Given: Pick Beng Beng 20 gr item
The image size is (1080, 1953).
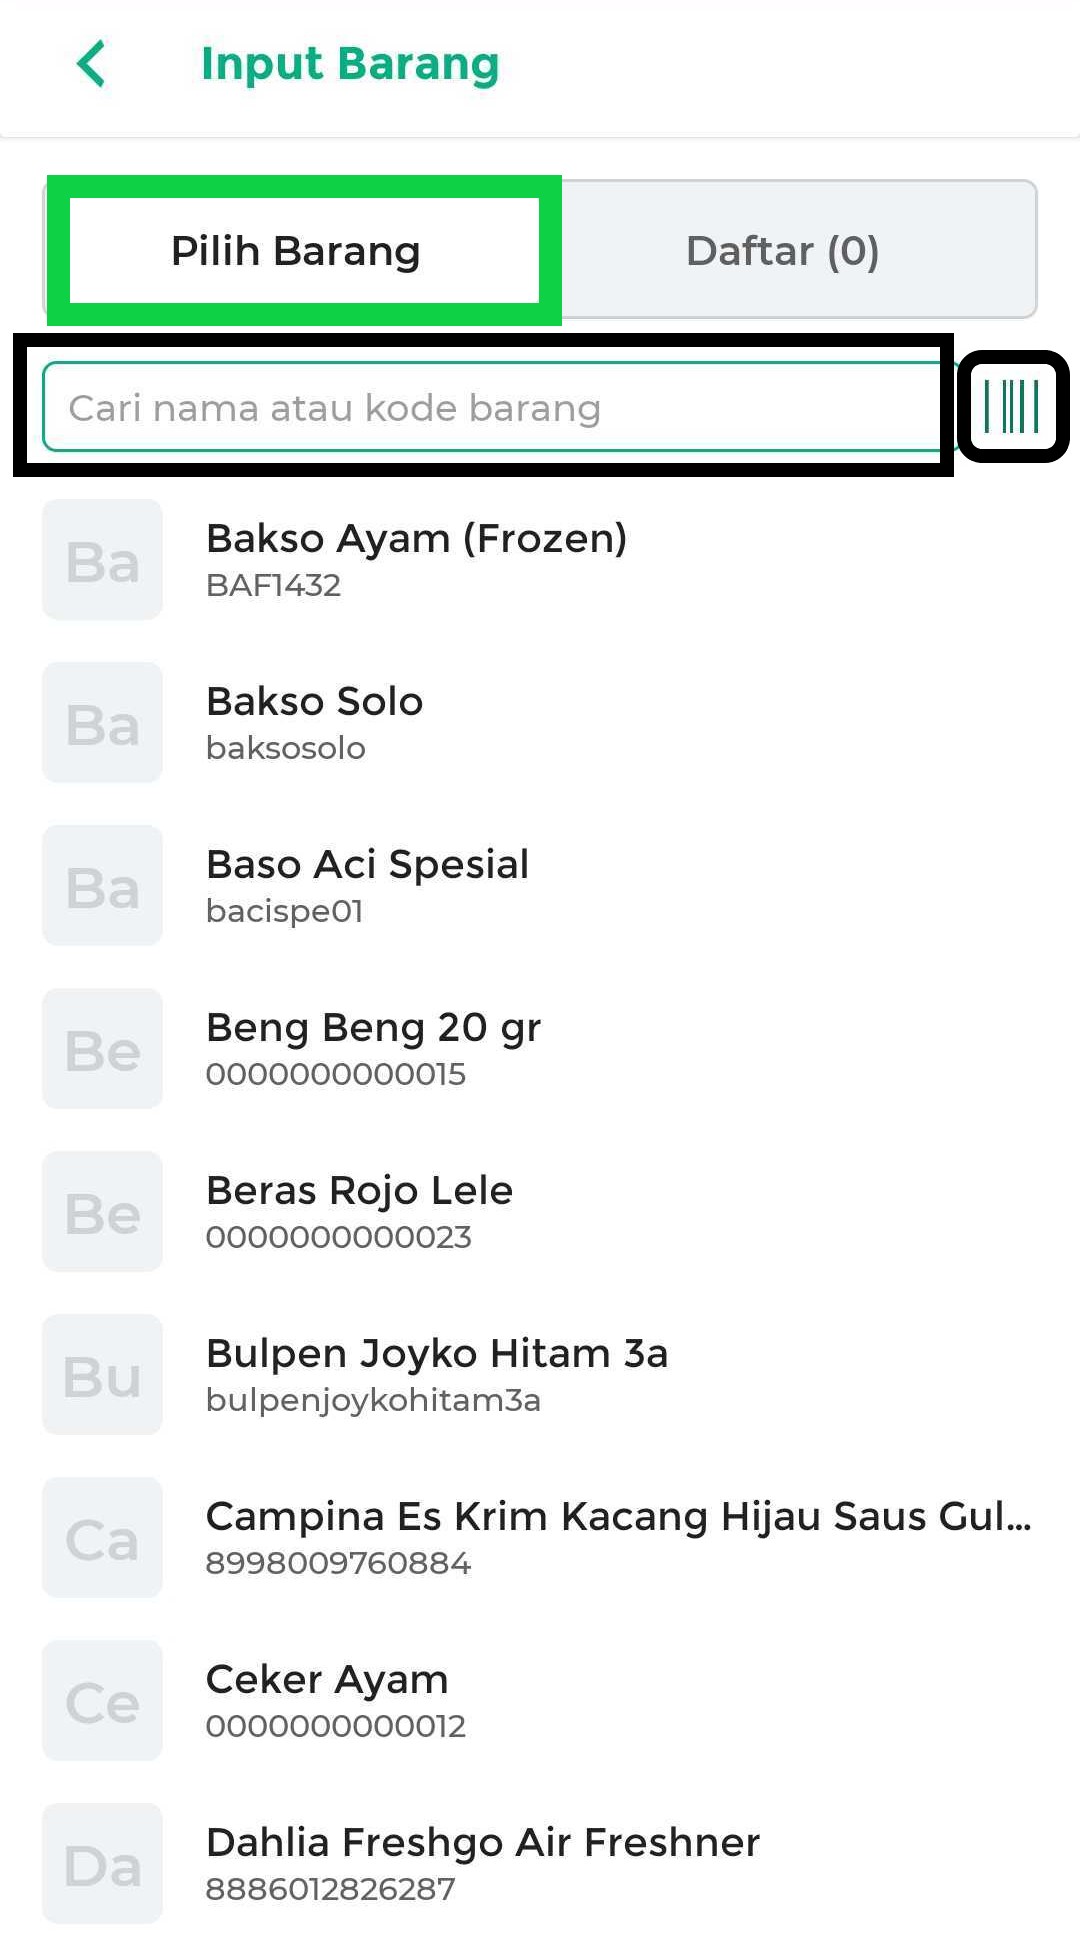Looking at the screenshot, I should (x=373, y=1047).
